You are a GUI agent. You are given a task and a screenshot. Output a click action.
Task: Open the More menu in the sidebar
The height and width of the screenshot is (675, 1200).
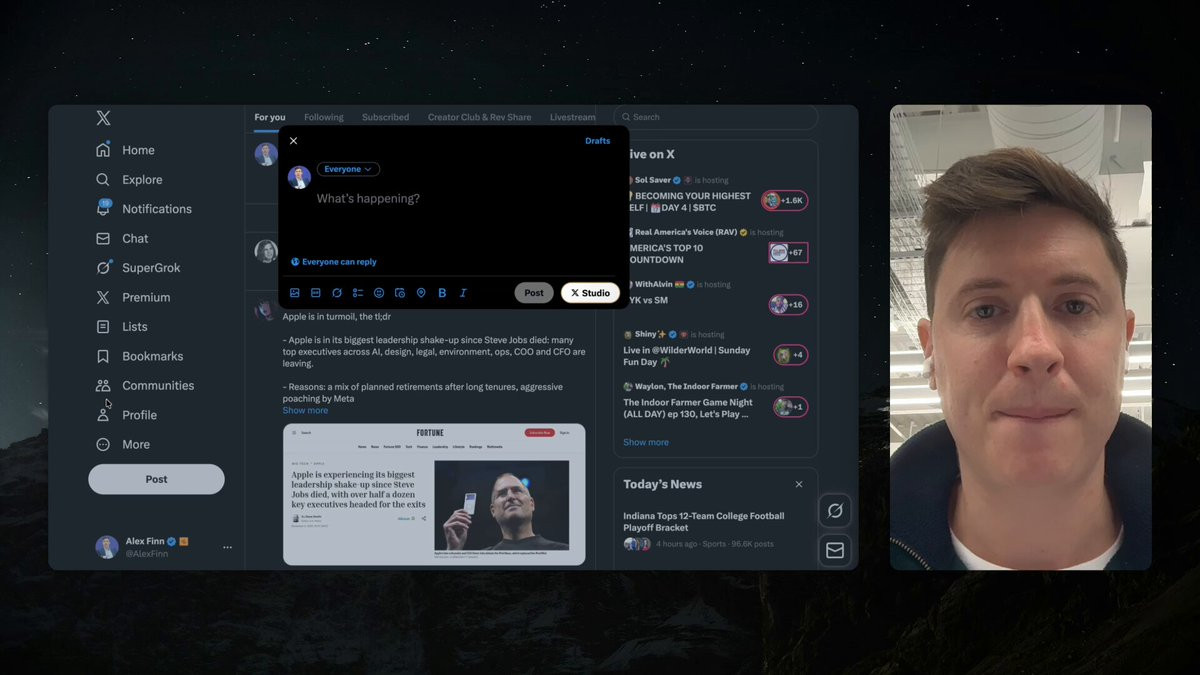pos(123,445)
